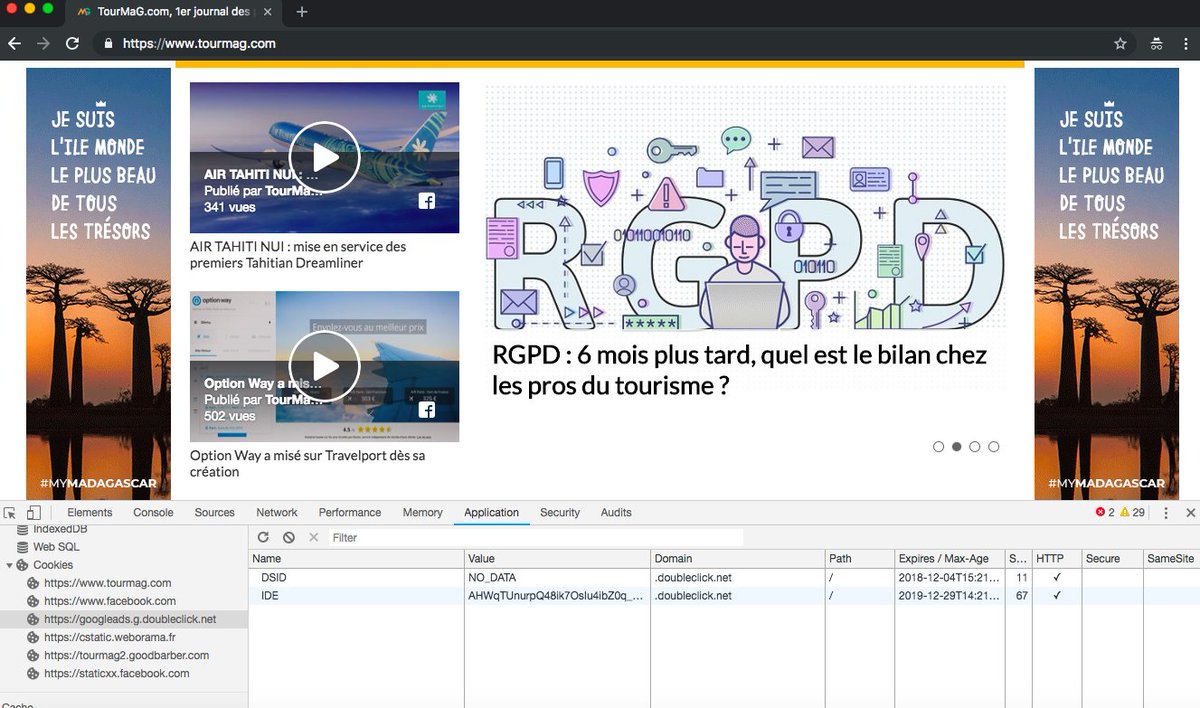Sort by Expires / Max-Age column header
Image resolution: width=1200 pixels, height=708 pixels.
pos(950,558)
